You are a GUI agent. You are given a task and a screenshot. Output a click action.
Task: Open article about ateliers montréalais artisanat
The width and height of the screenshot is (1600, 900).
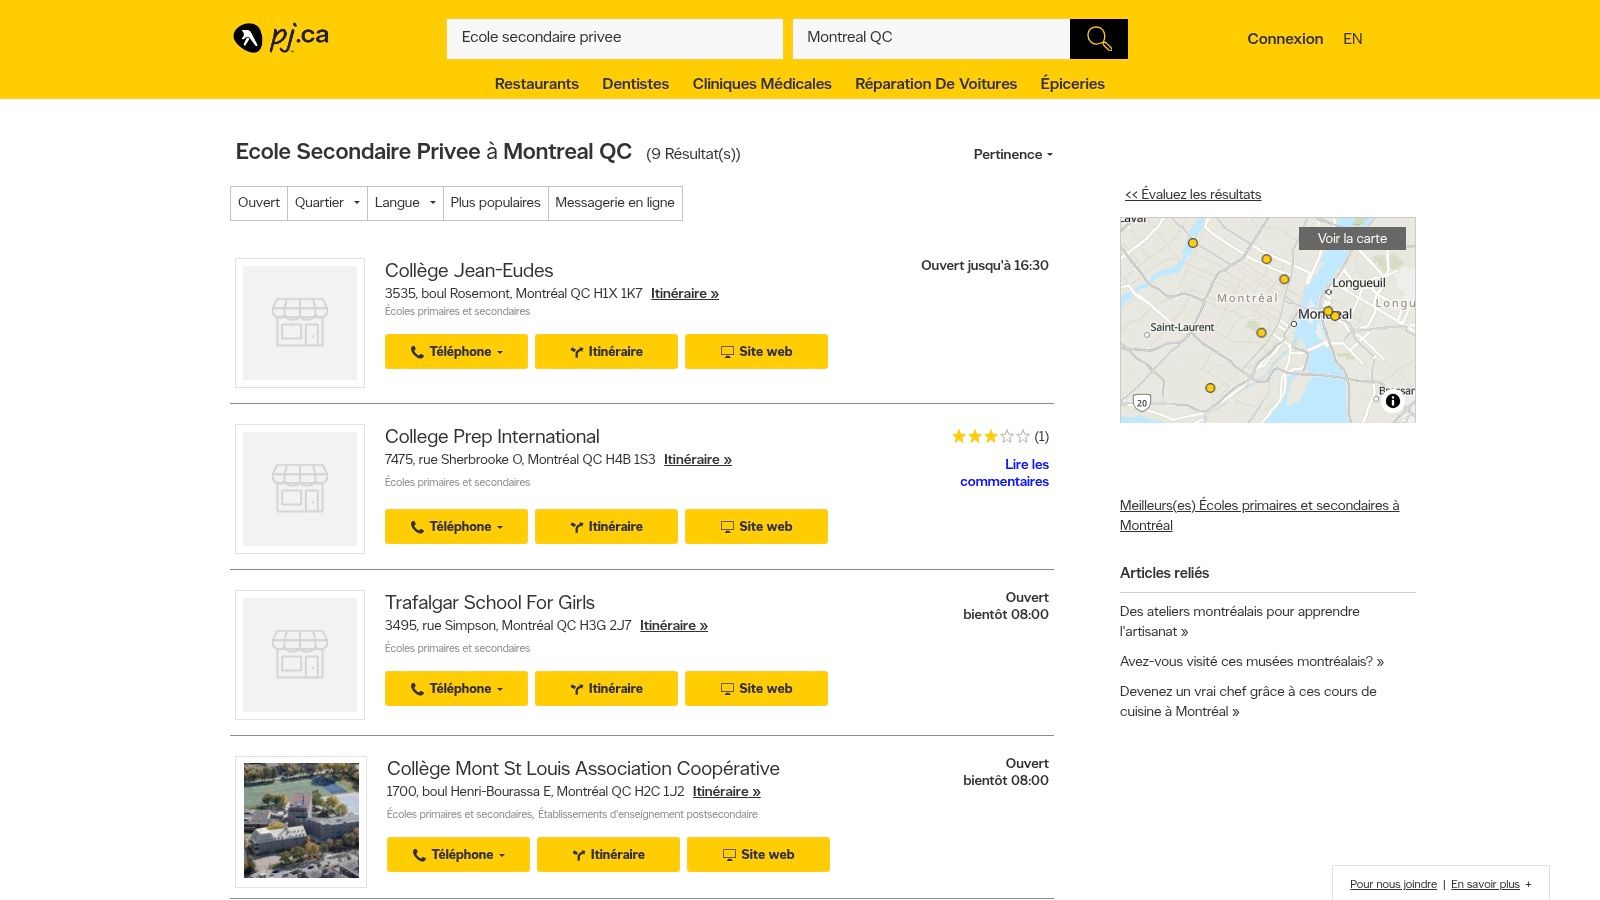pyautogui.click(x=1240, y=621)
